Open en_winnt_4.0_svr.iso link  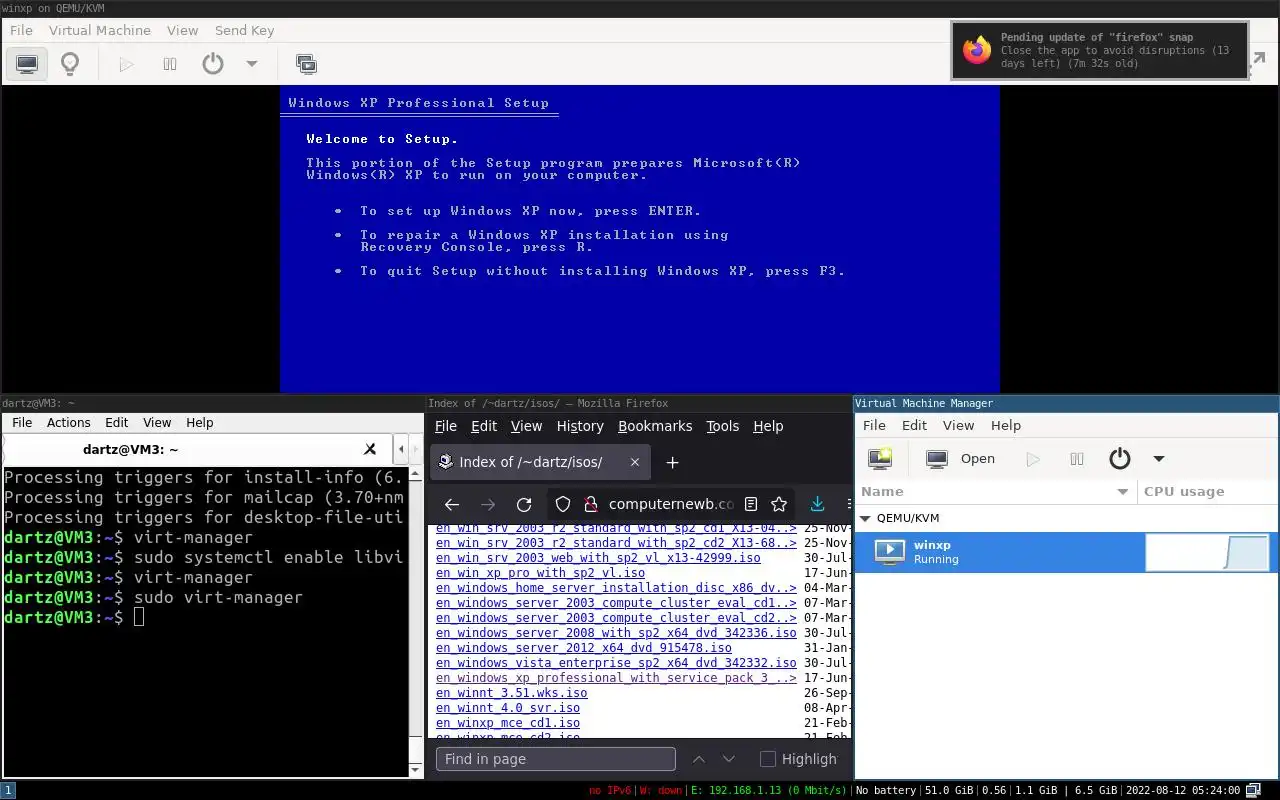tap(508, 708)
